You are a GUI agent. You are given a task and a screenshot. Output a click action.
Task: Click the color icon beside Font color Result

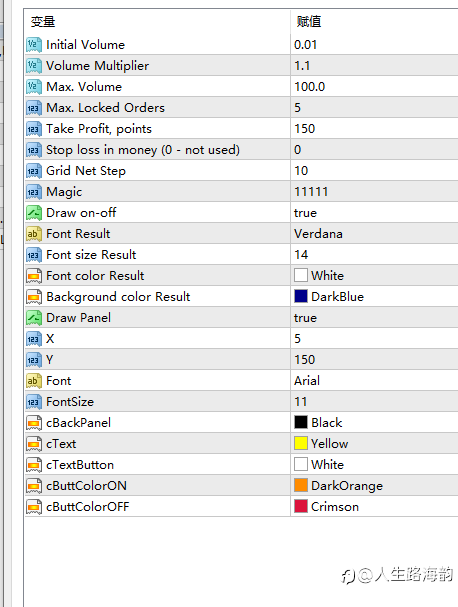34,276
